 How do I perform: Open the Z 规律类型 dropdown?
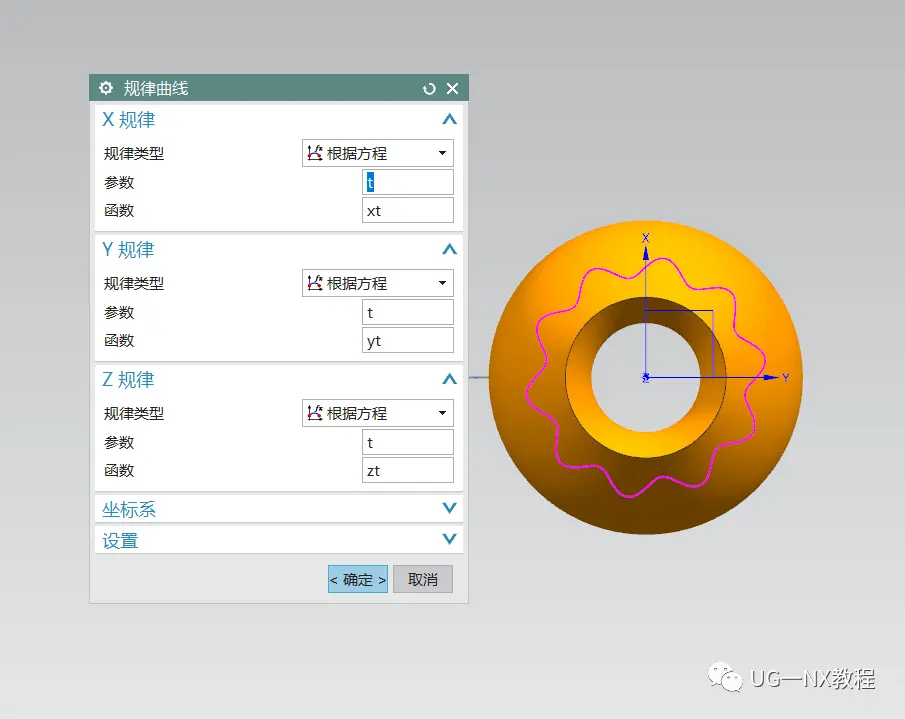coord(378,413)
